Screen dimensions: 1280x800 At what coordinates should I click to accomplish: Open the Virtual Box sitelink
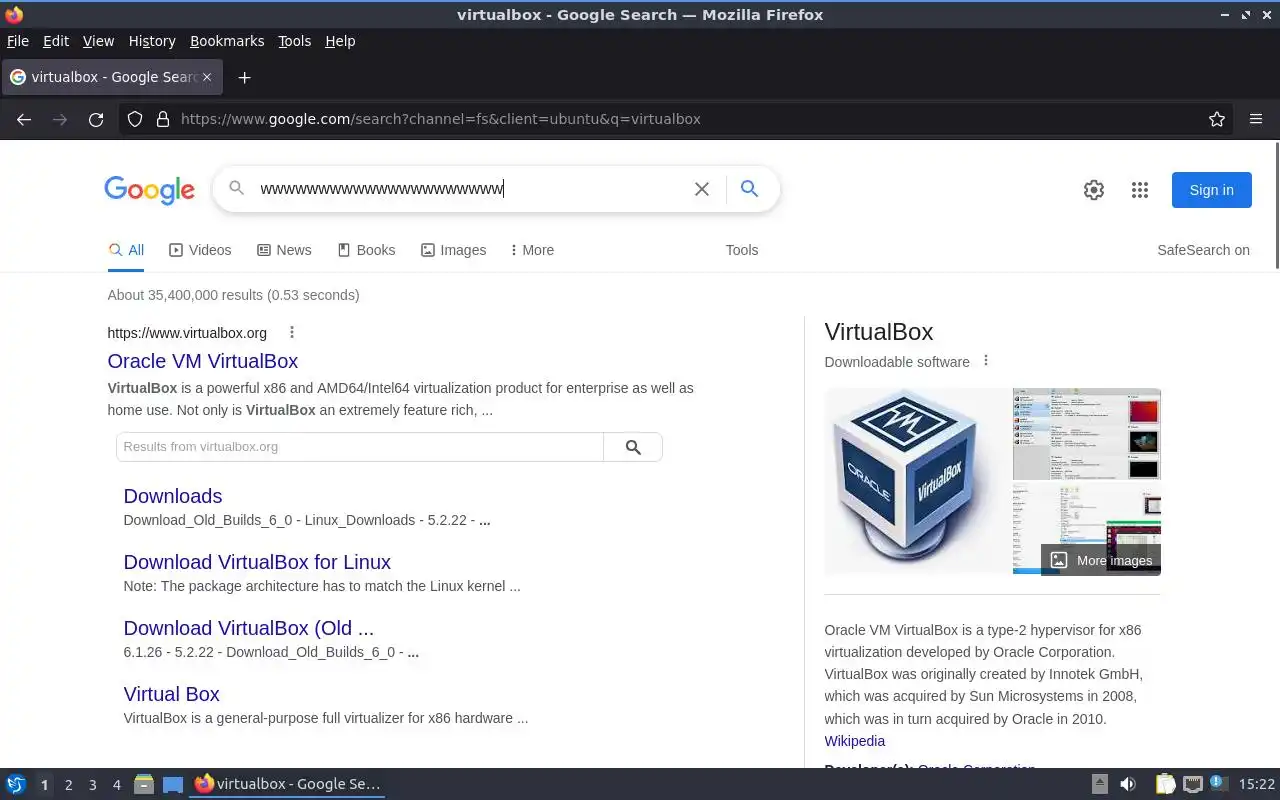coord(172,694)
